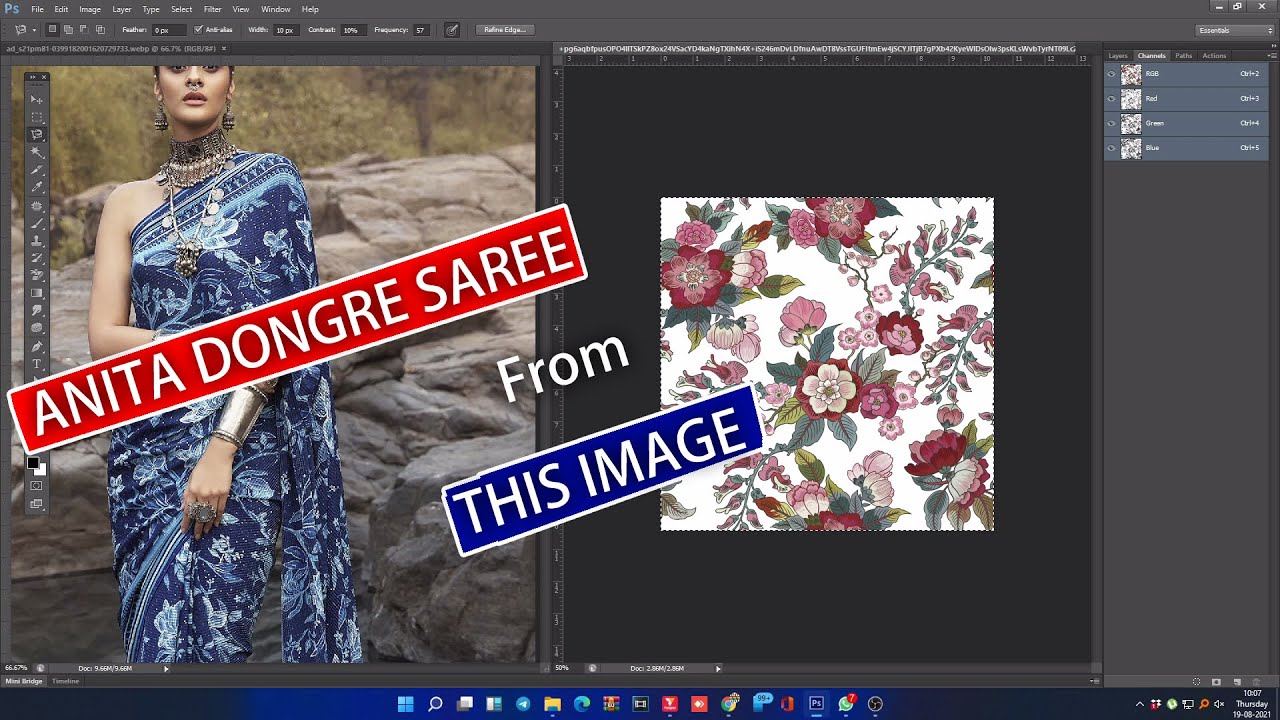Click the foreground color swatch
1280x720 pixels.
pos(32,463)
